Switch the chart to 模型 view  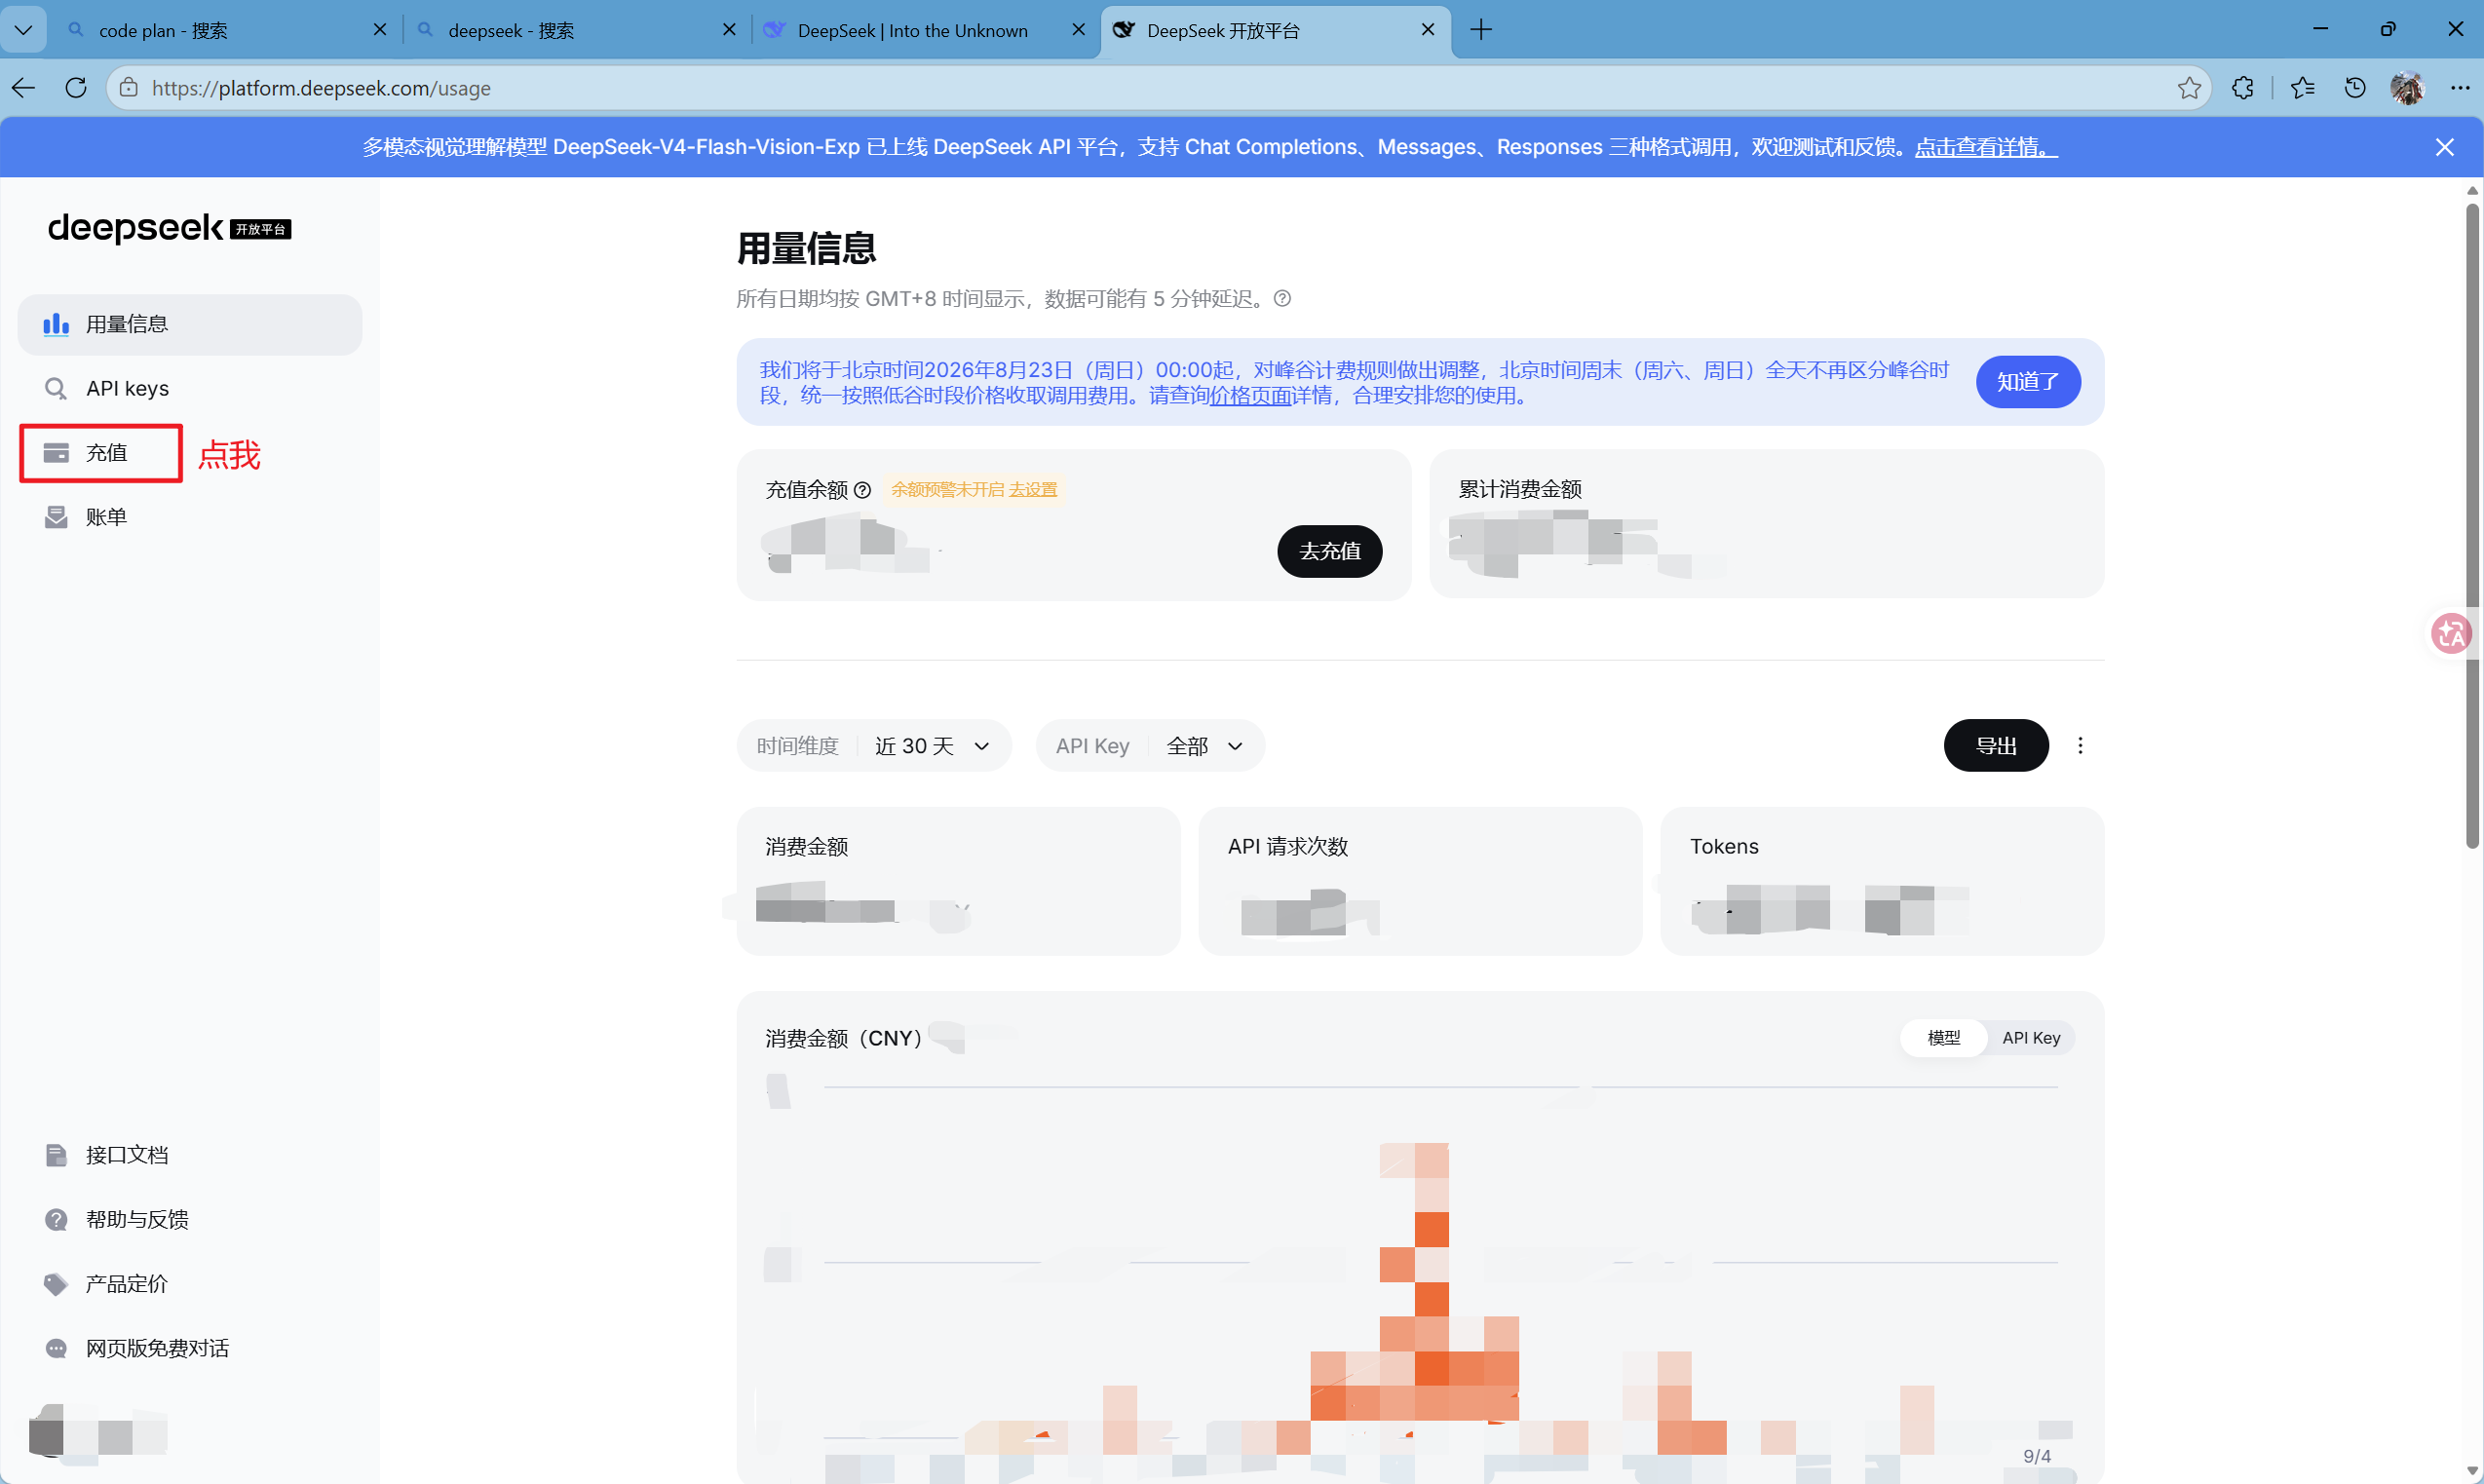pyautogui.click(x=1943, y=1038)
